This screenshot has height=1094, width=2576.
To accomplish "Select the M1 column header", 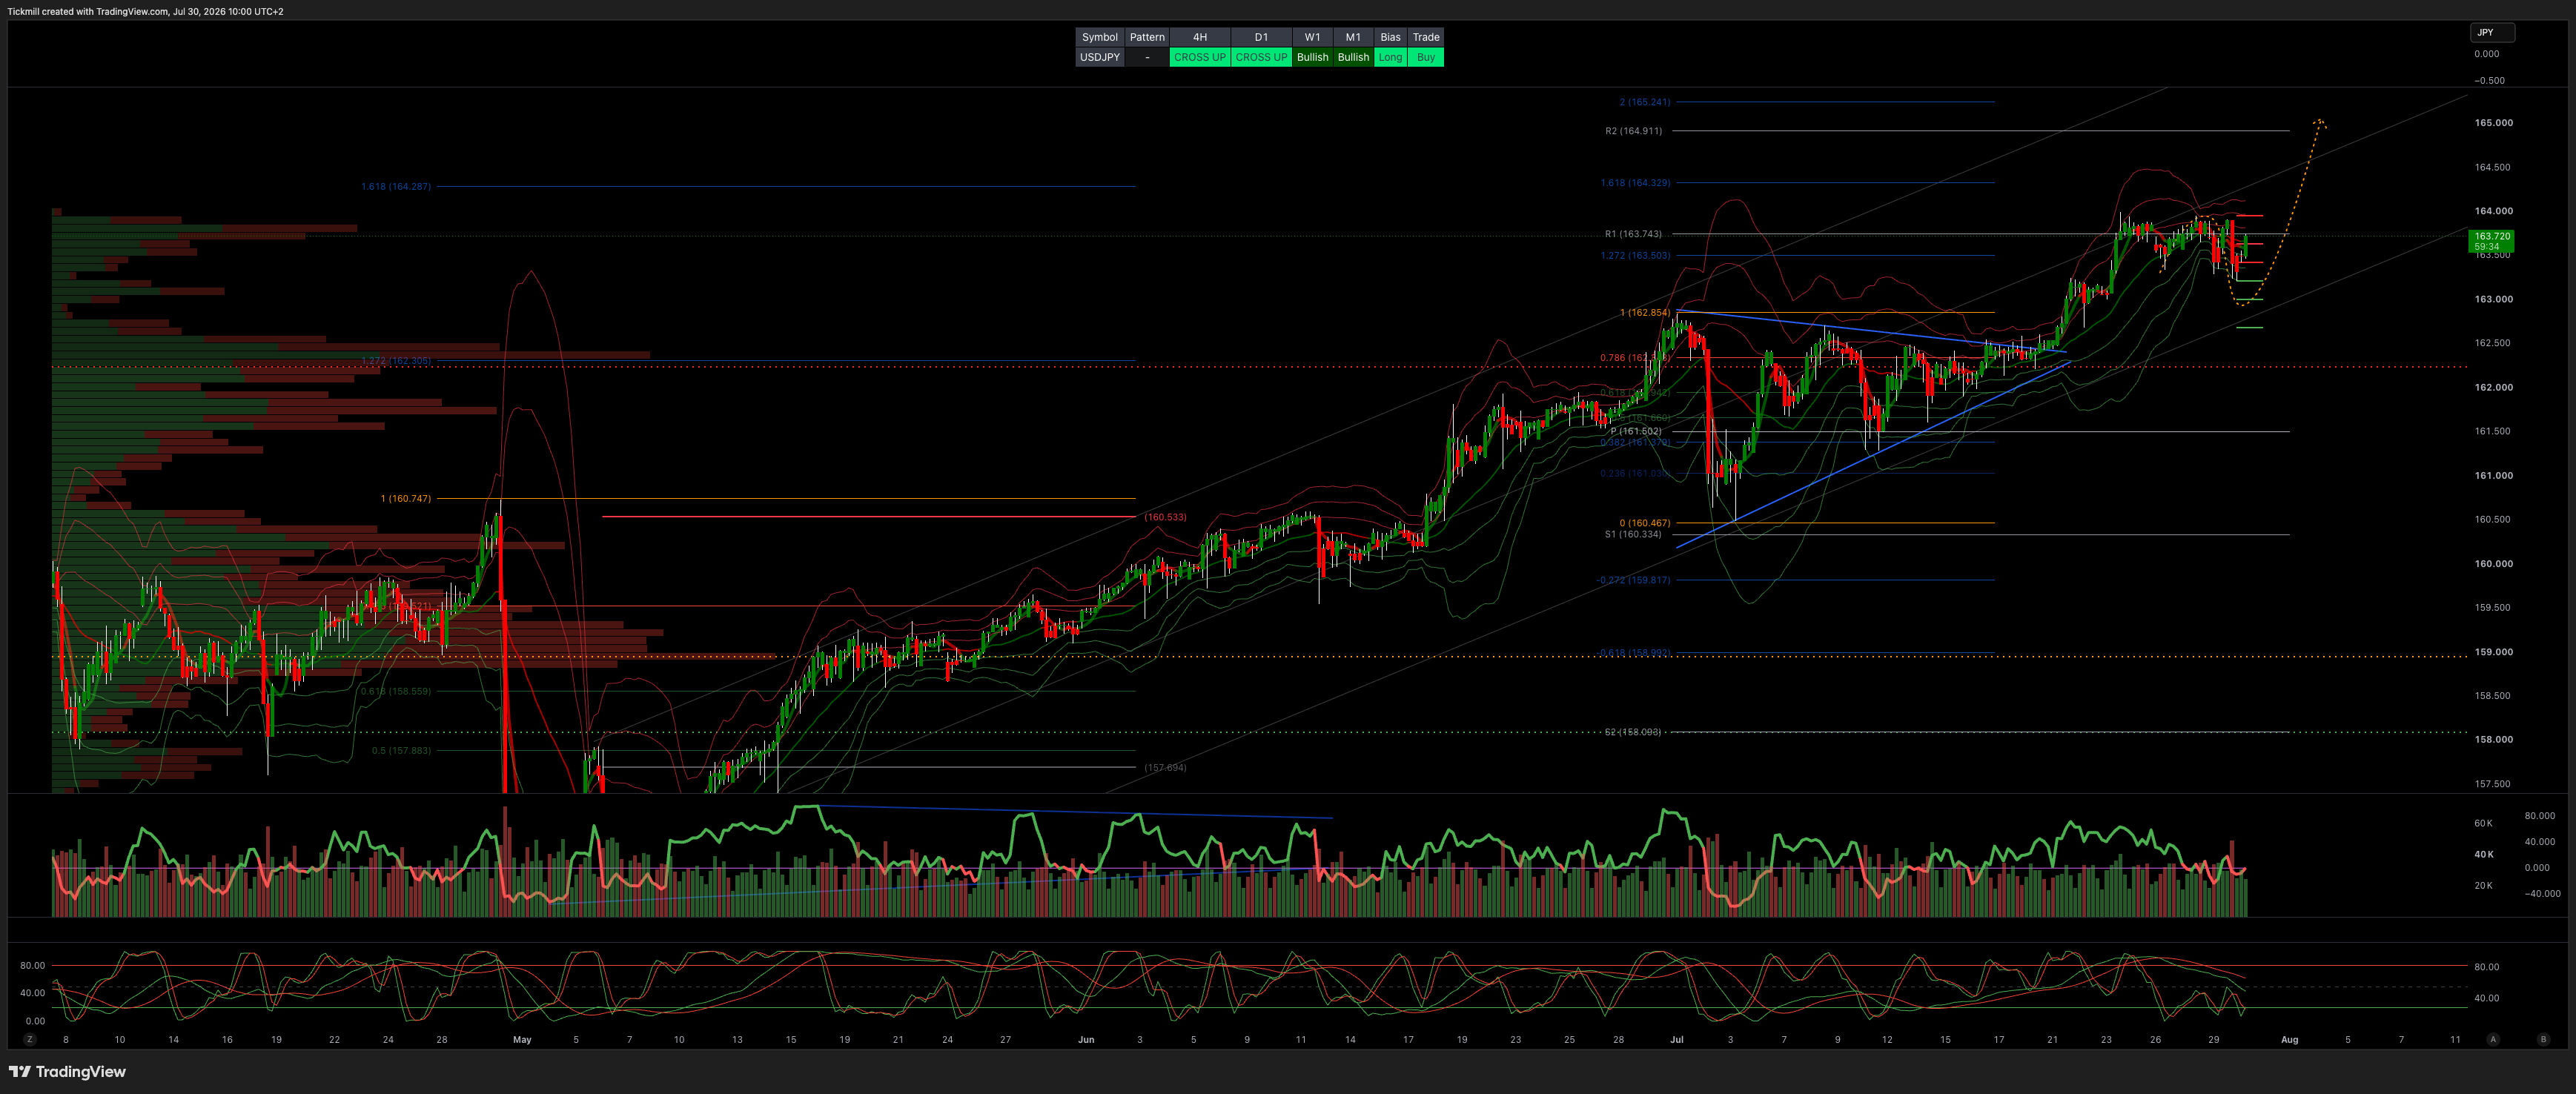I will 1353,37.
